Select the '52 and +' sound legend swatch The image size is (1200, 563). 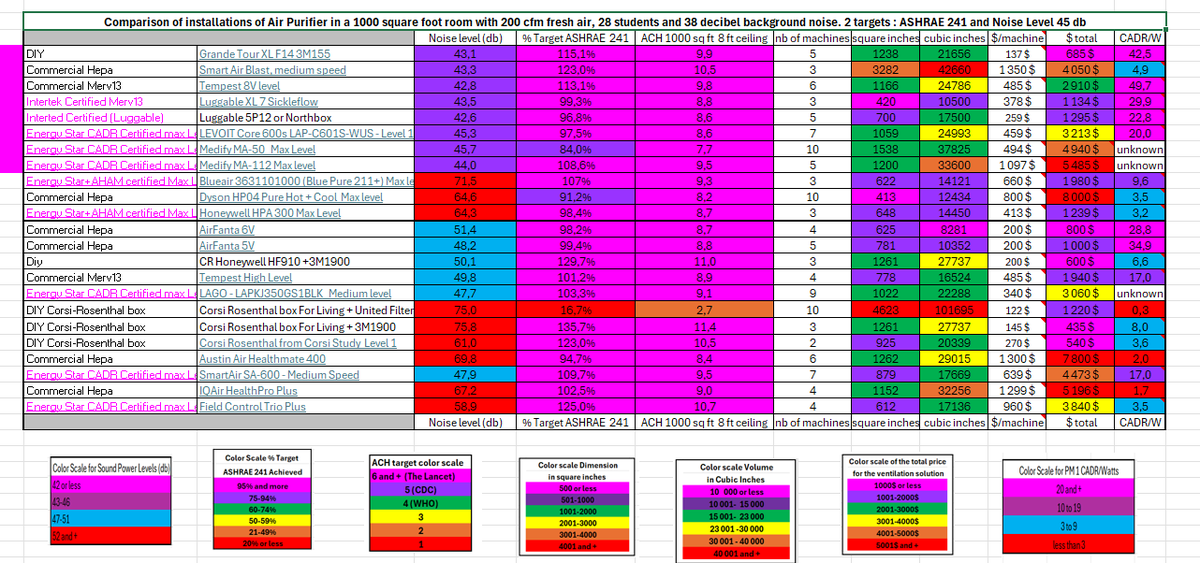tap(111, 538)
